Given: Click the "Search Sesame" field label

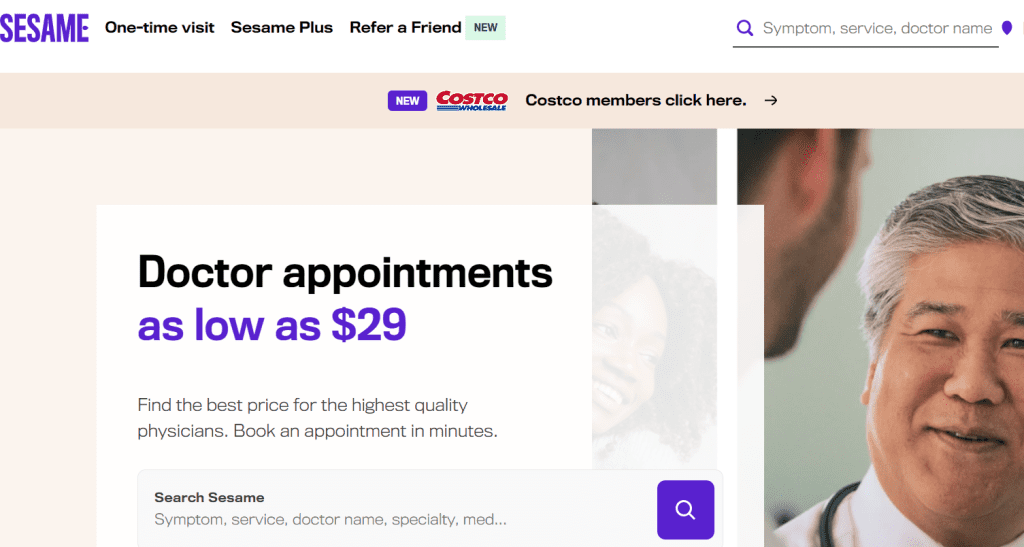Looking at the screenshot, I should tap(209, 497).
